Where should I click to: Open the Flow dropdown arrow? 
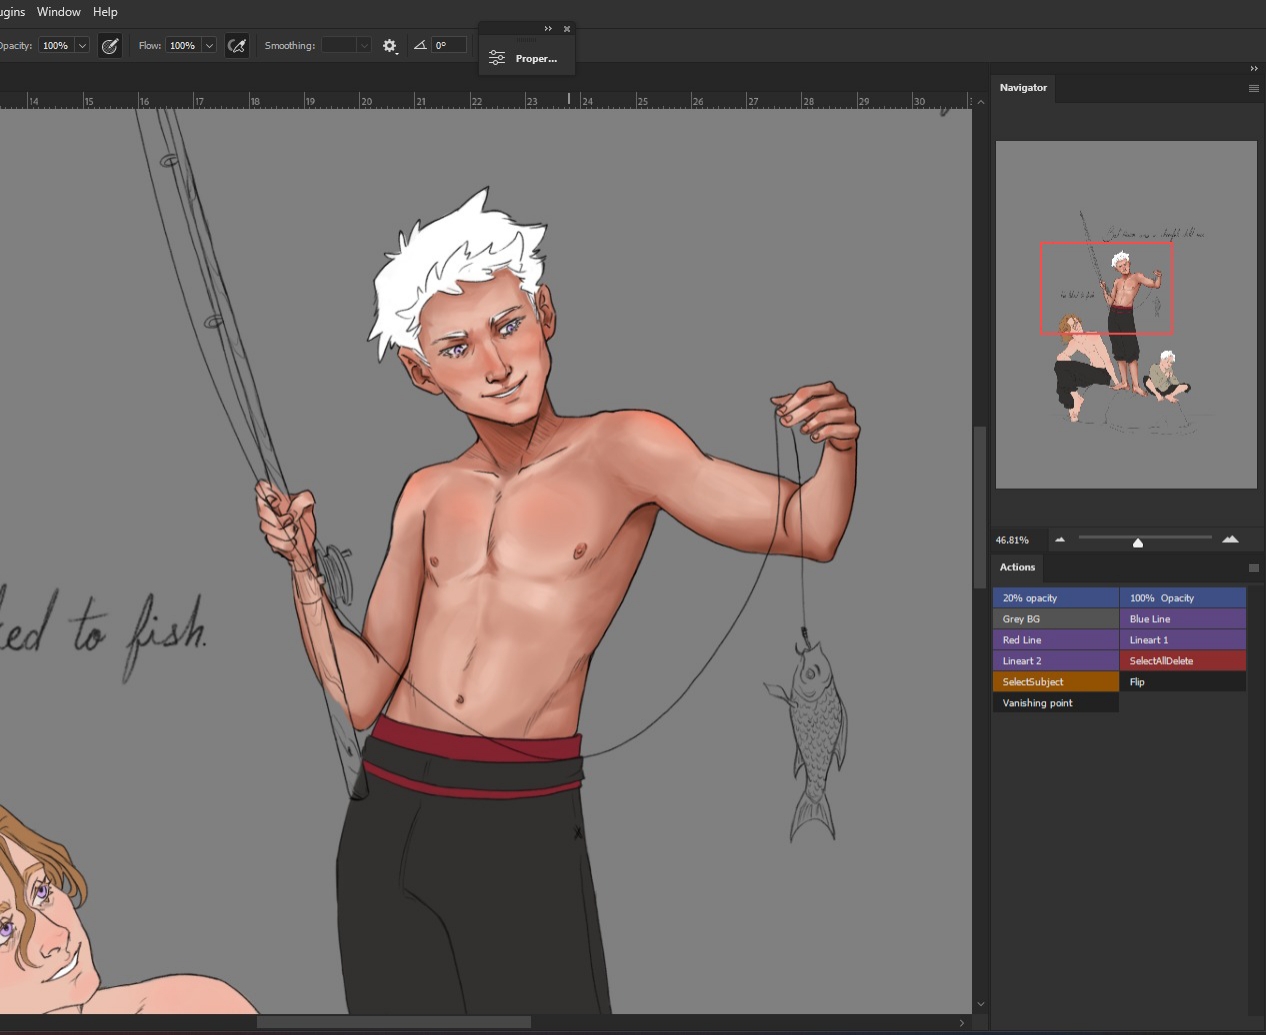coord(209,46)
